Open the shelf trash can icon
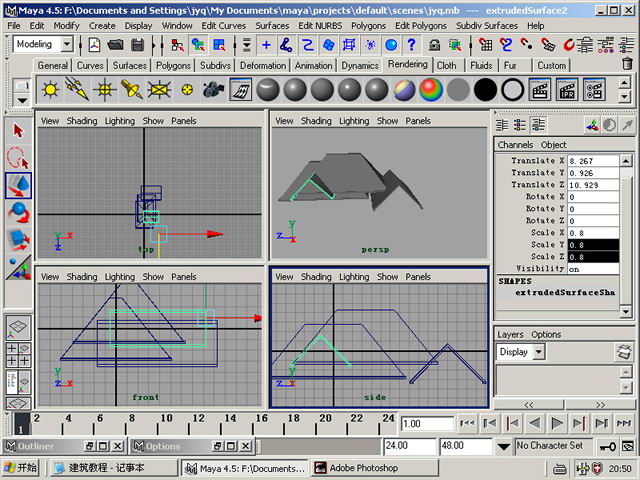The width and height of the screenshot is (640, 480). point(627,64)
